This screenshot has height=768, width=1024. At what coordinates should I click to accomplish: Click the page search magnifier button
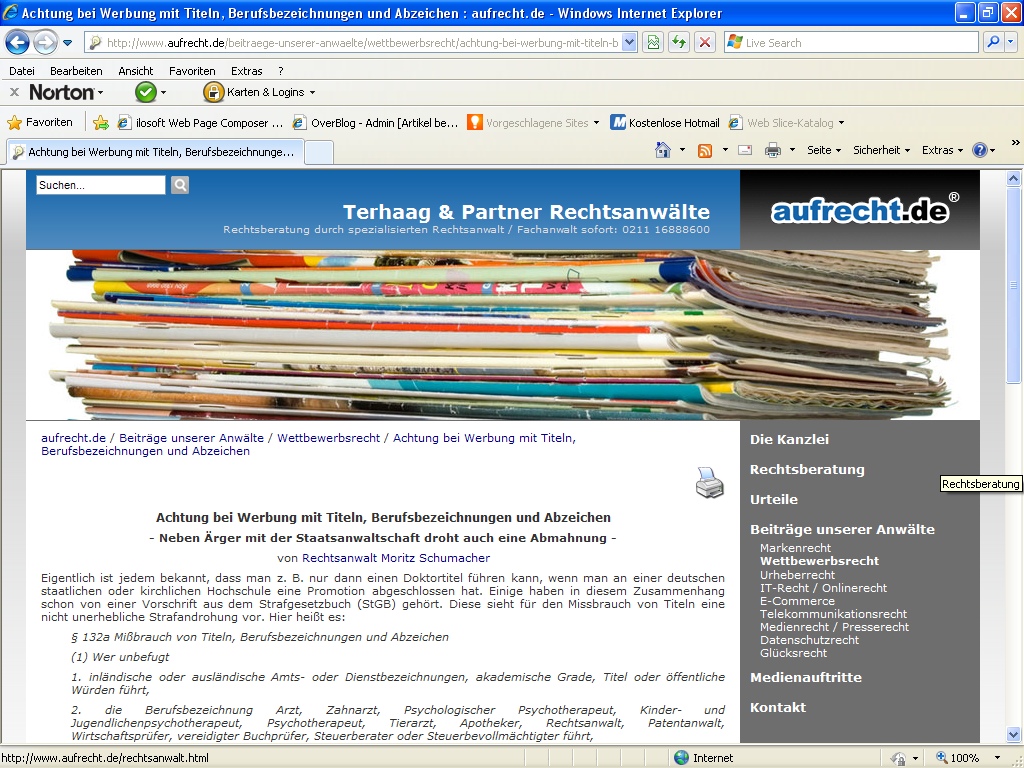point(180,185)
